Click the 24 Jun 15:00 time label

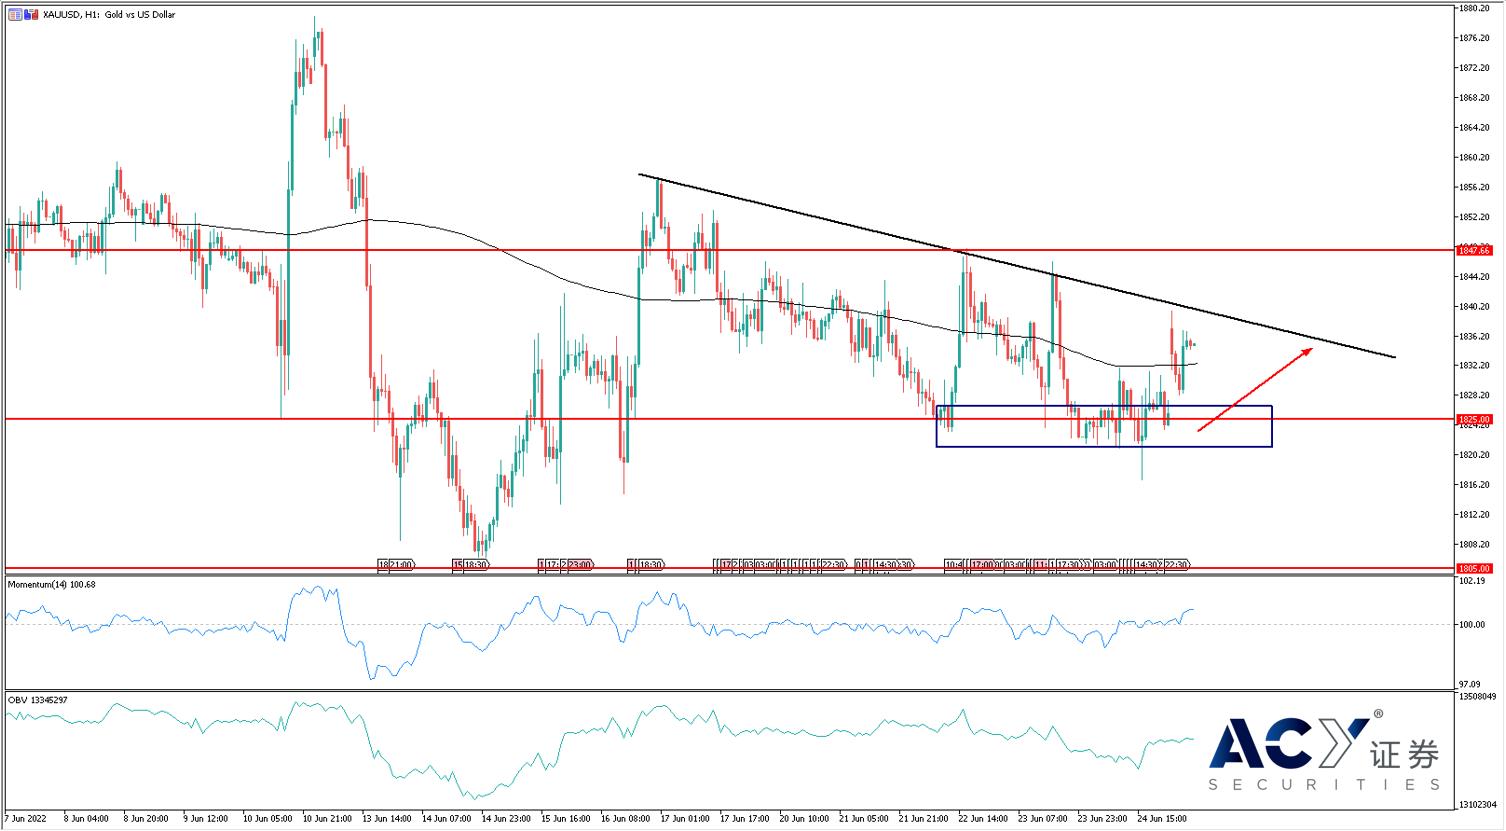[x=1162, y=818]
